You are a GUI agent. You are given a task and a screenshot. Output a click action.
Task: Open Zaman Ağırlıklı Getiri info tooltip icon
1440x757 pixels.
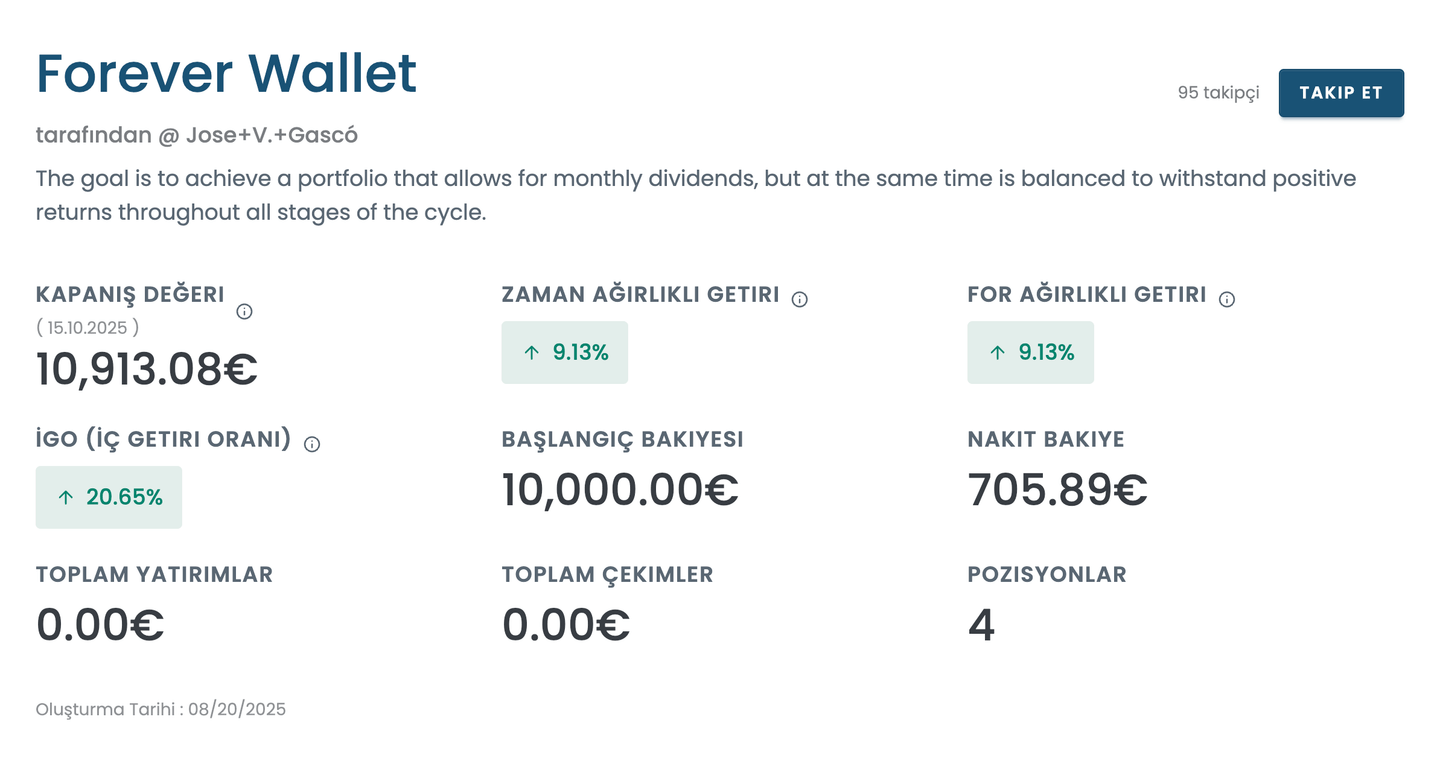(799, 299)
